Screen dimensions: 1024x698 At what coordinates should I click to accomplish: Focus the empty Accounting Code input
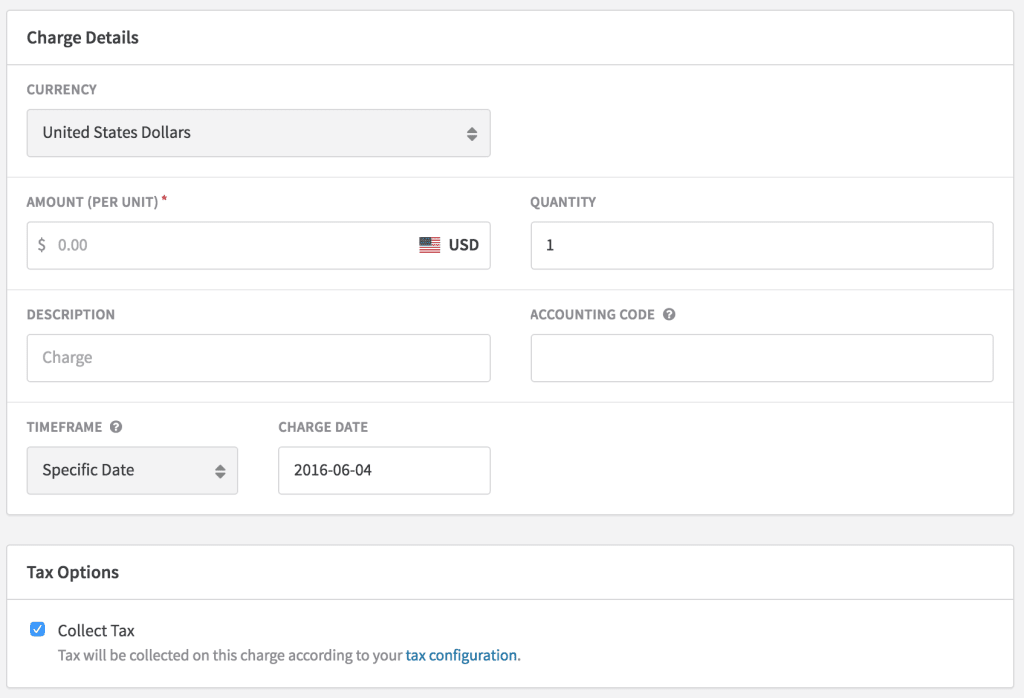(x=761, y=358)
